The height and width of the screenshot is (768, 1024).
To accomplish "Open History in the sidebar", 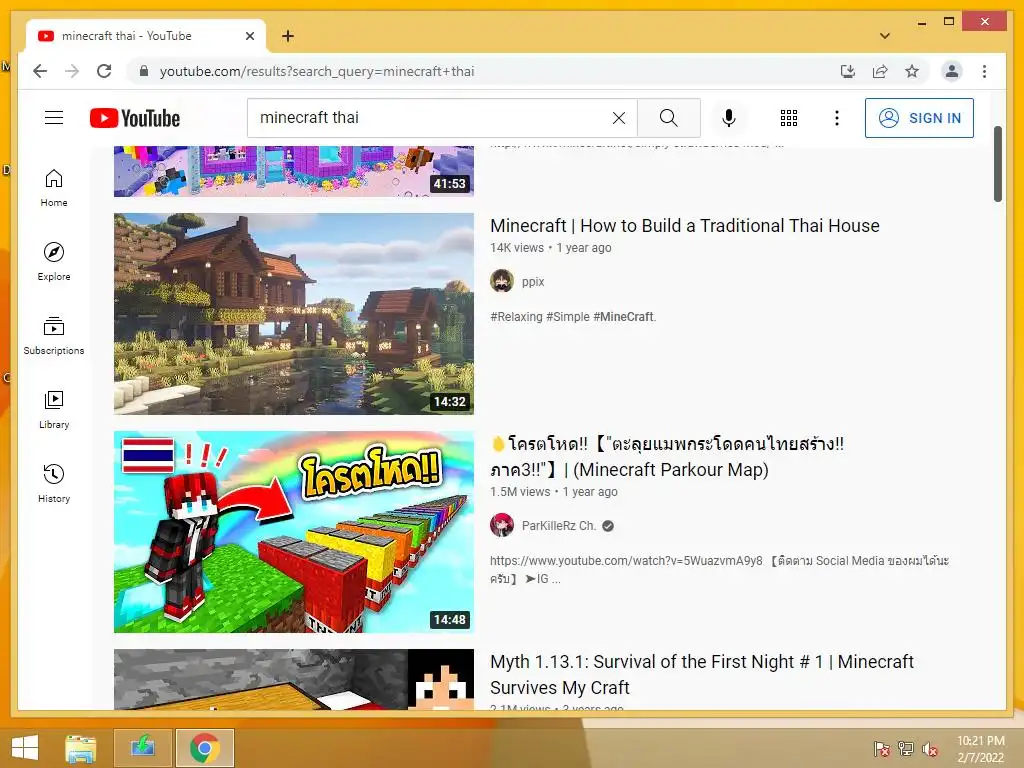I will click(54, 484).
